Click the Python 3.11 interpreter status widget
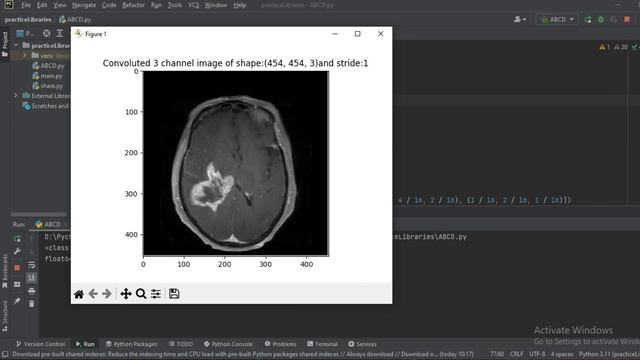Viewport: 640px width, 360px height. 609,354
